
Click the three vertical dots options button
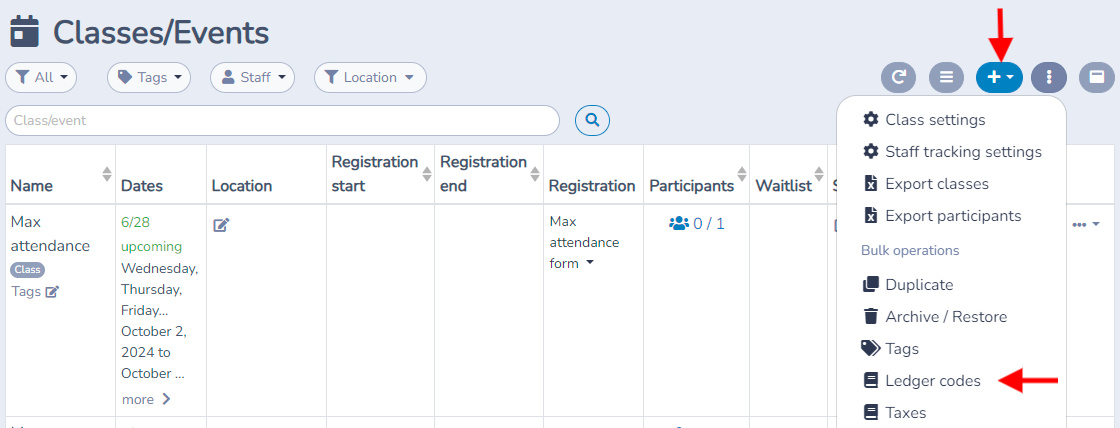(x=1049, y=77)
